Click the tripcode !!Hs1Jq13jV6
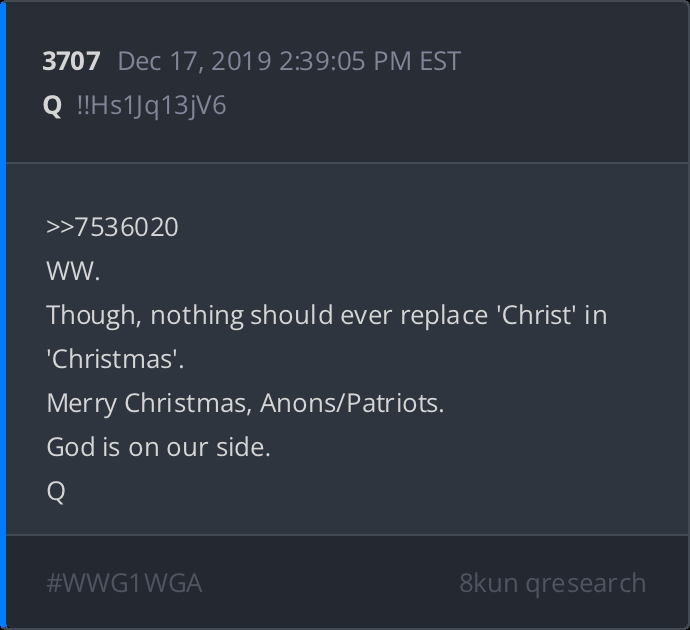This screenshot has width=690, height=630. click(x=151, y=105)
